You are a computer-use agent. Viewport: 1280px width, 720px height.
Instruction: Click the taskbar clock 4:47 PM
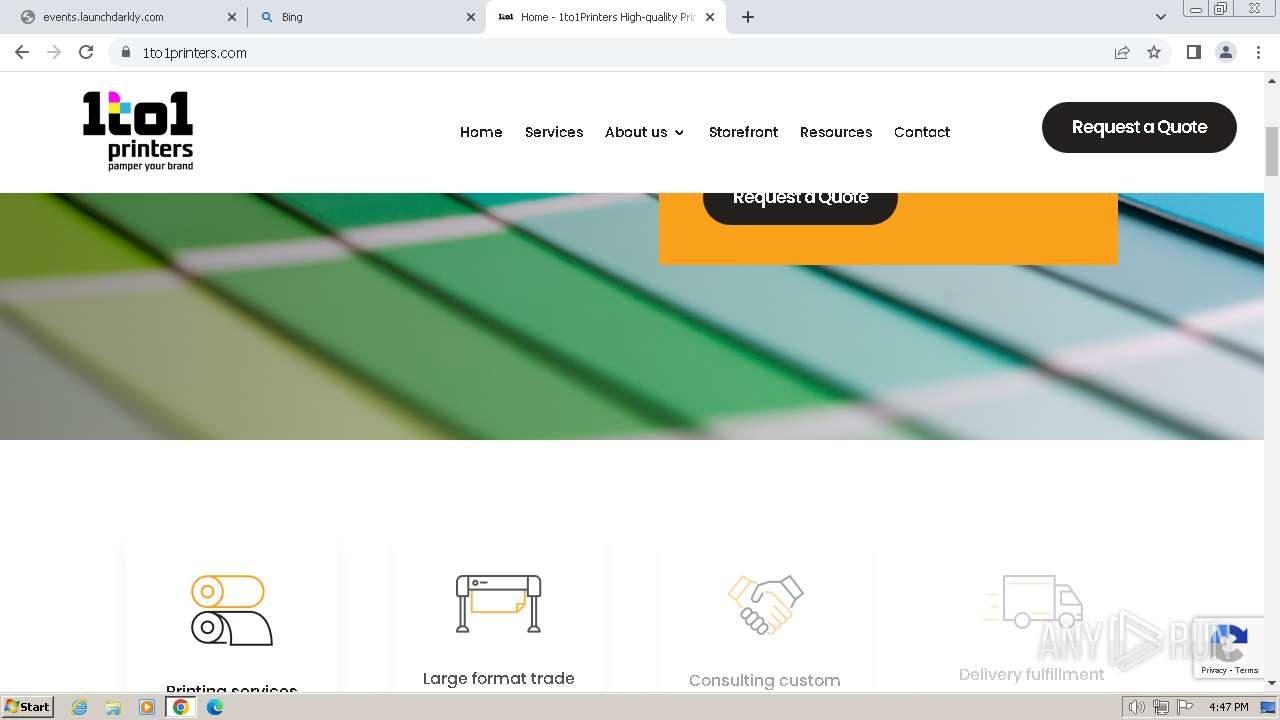pos(1228,707)
